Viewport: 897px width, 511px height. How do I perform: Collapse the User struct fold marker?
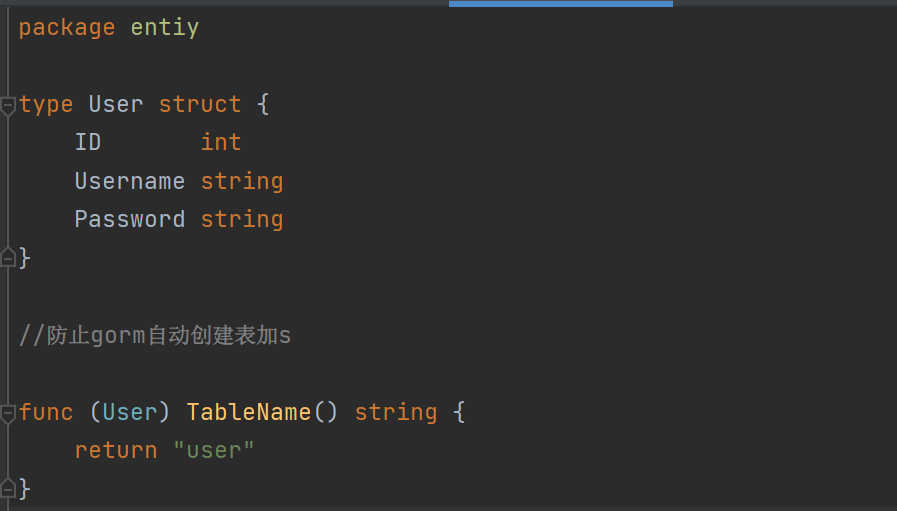click(x=7, y=106)
